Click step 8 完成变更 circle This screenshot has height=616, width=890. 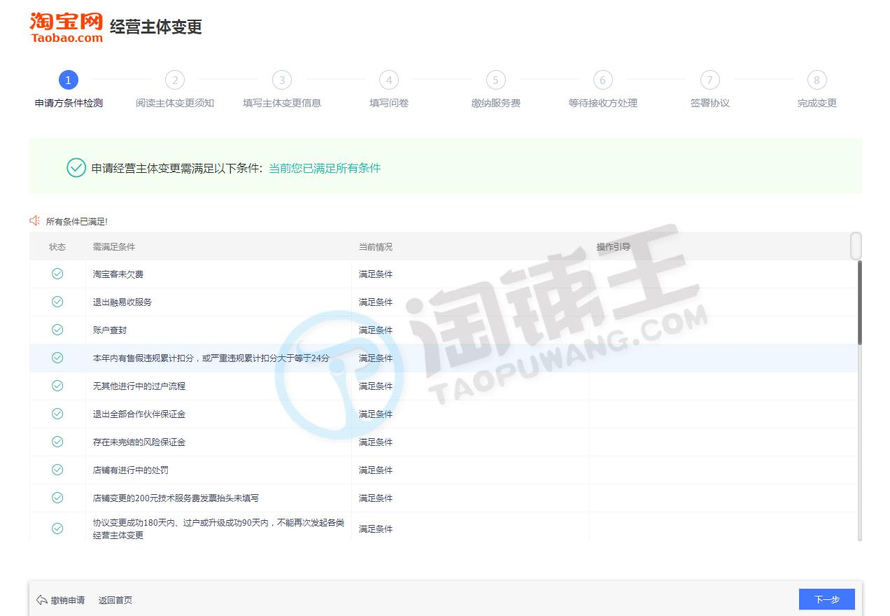coord(817,80)
